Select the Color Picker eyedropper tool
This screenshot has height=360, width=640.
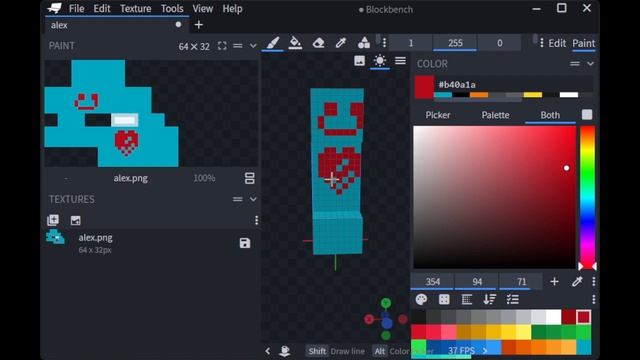(x=341, y=42)
